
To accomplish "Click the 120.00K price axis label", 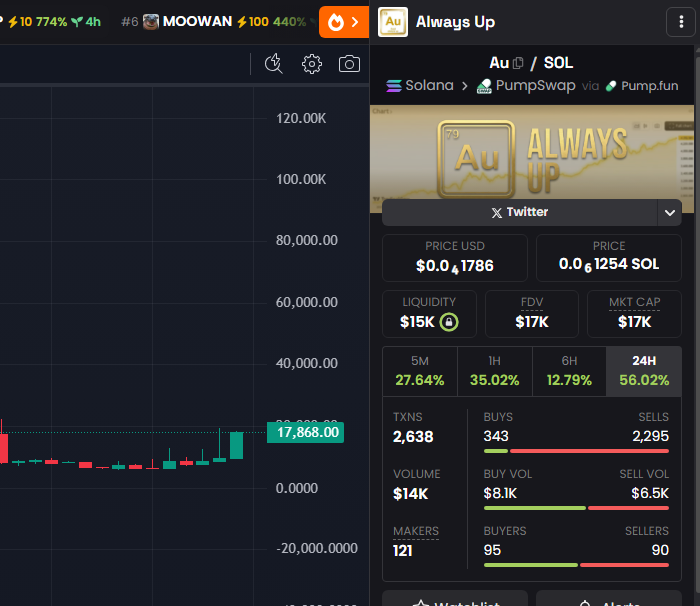I will point(301,118).
